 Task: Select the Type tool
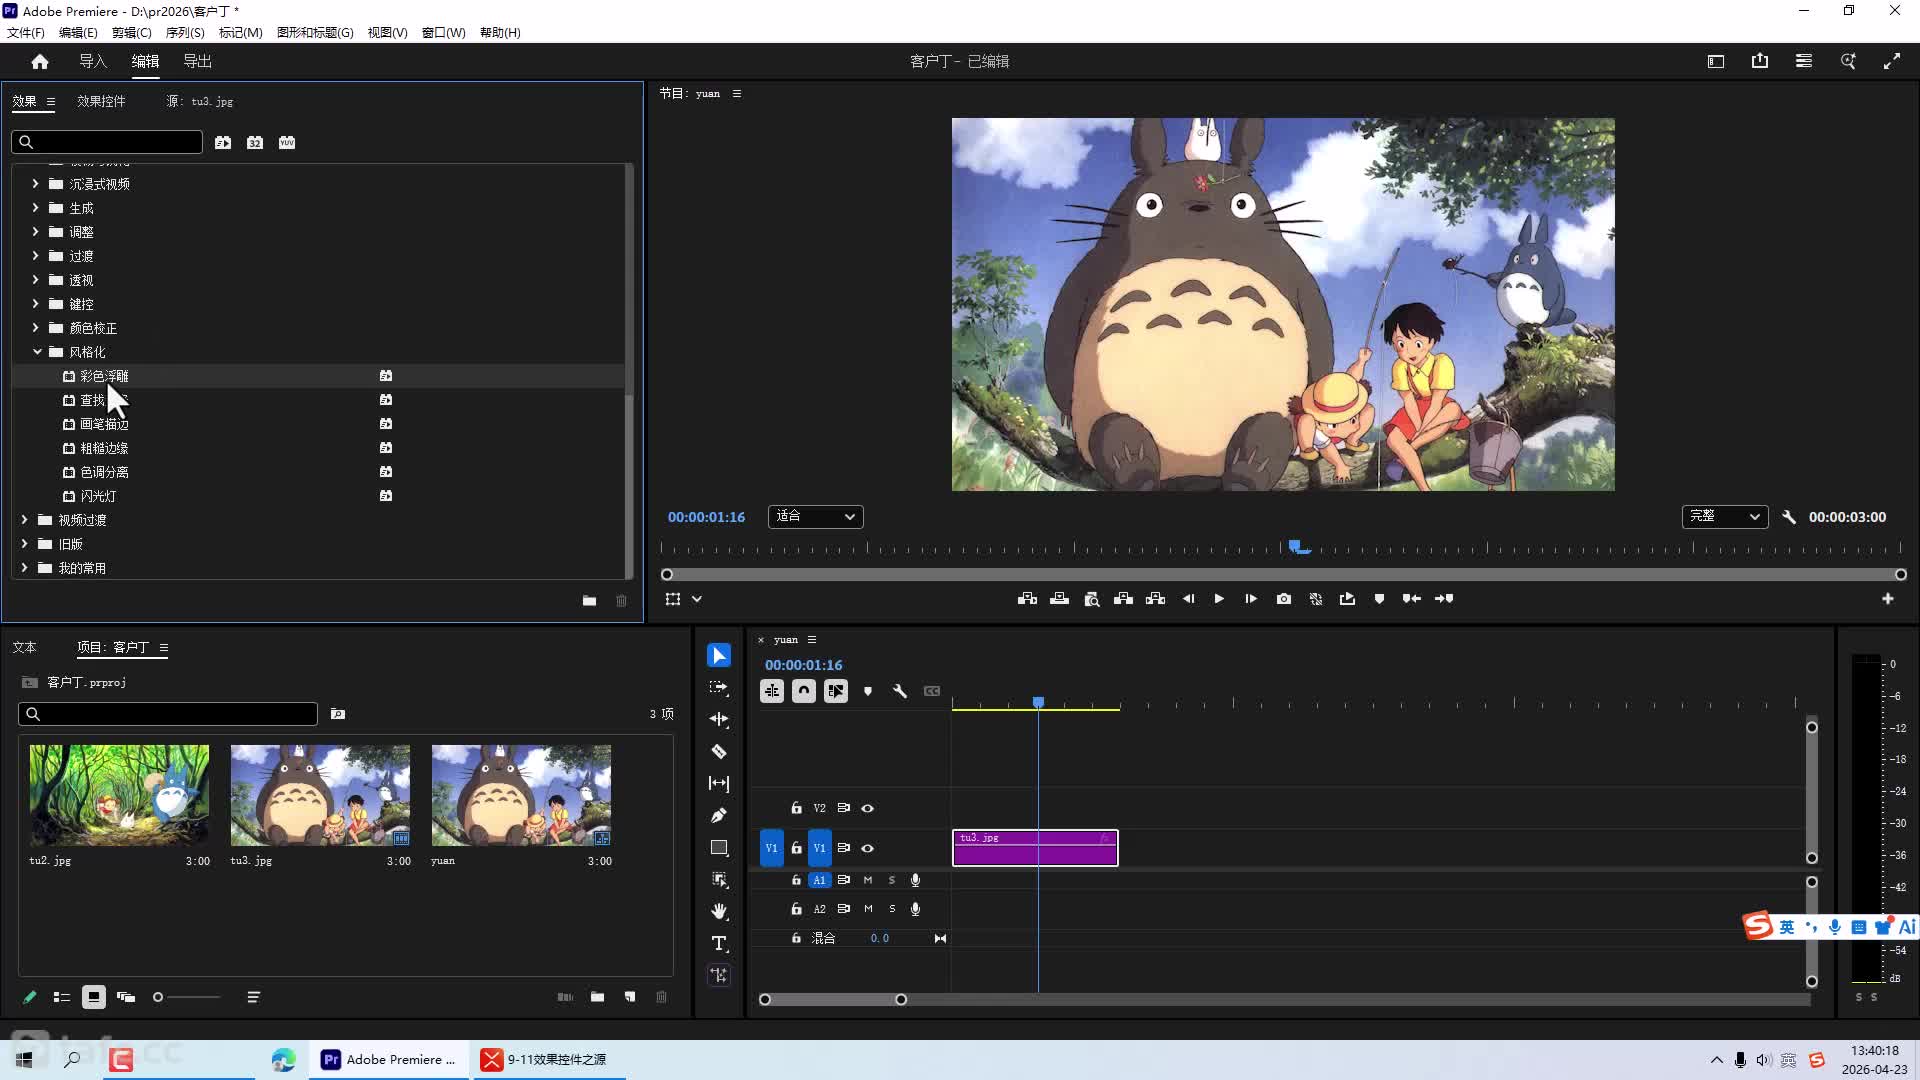[x=719, y=944]
